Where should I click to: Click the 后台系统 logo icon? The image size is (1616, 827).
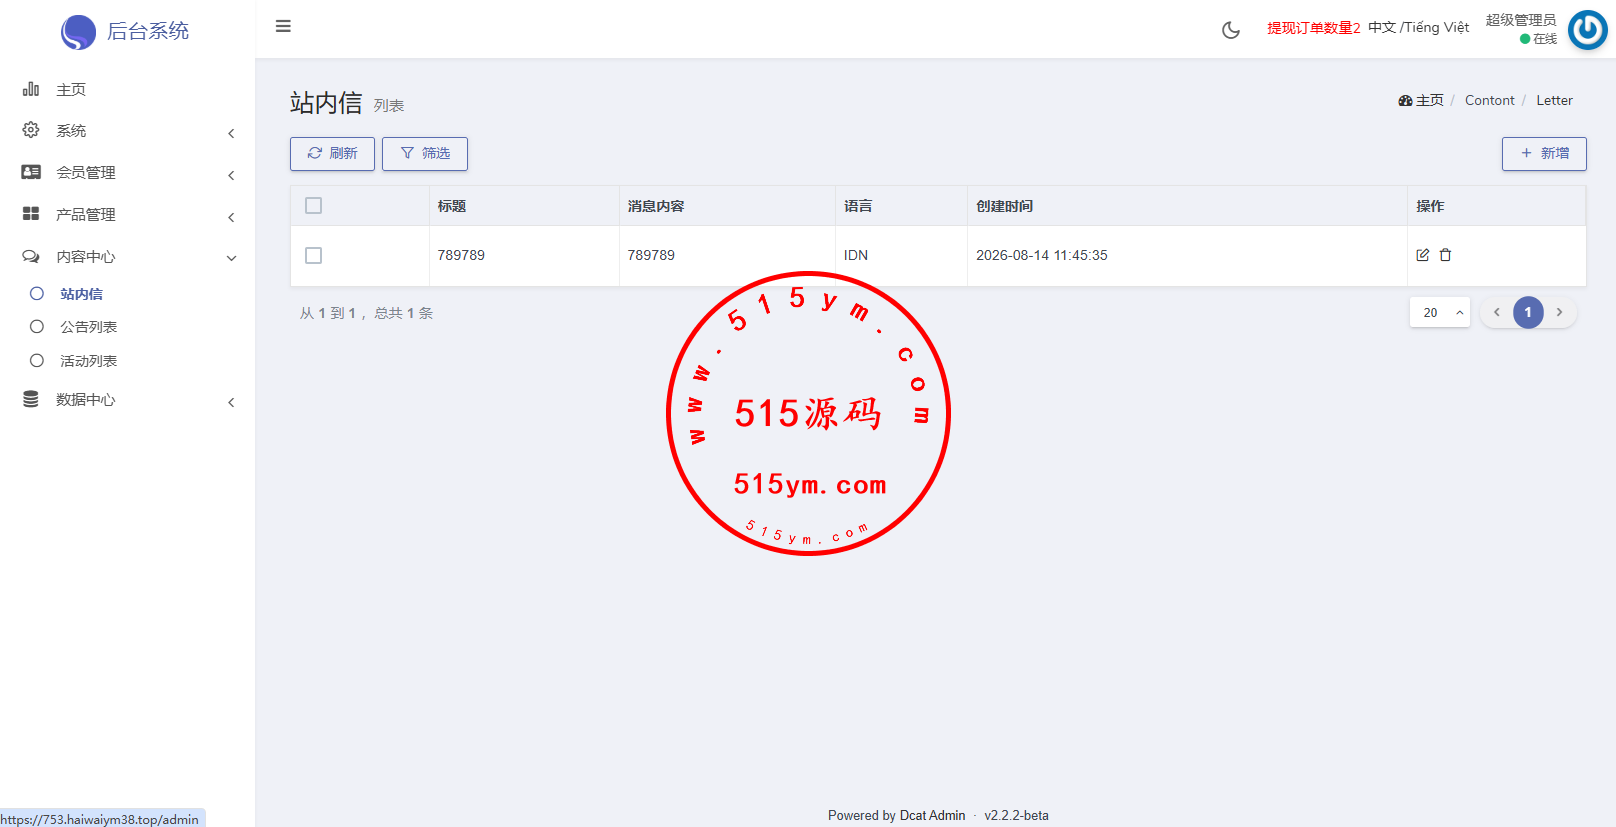coord(78,32)
